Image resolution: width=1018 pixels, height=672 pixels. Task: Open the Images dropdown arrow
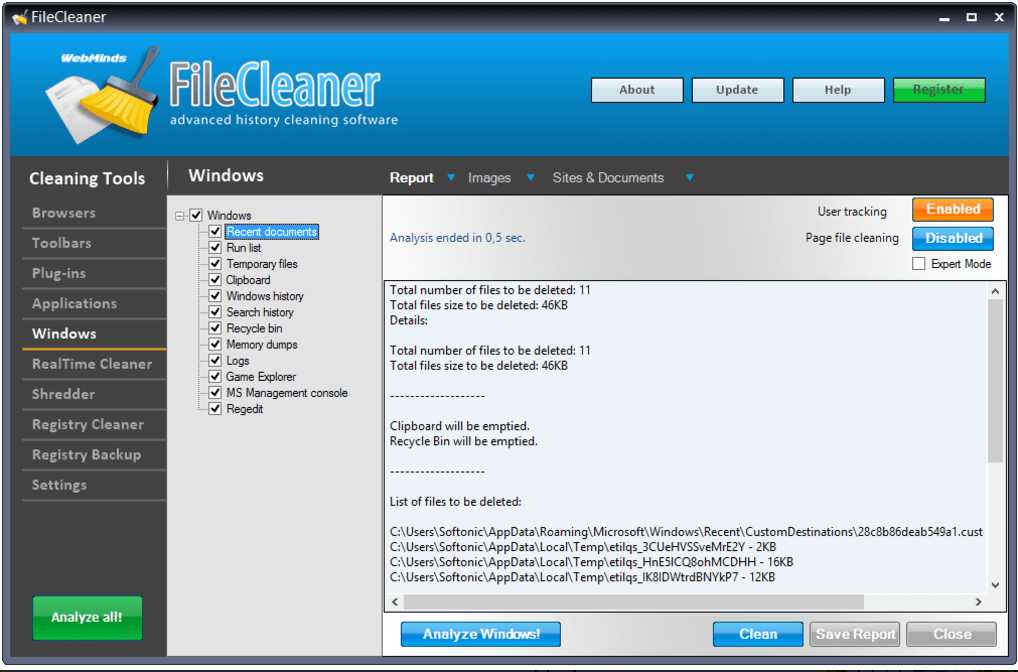[x=530, y=178]
